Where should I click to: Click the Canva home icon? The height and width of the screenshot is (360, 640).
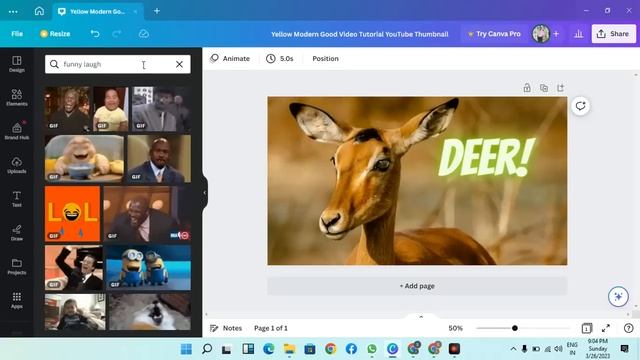pyautogui.click(x=39, y=11)
